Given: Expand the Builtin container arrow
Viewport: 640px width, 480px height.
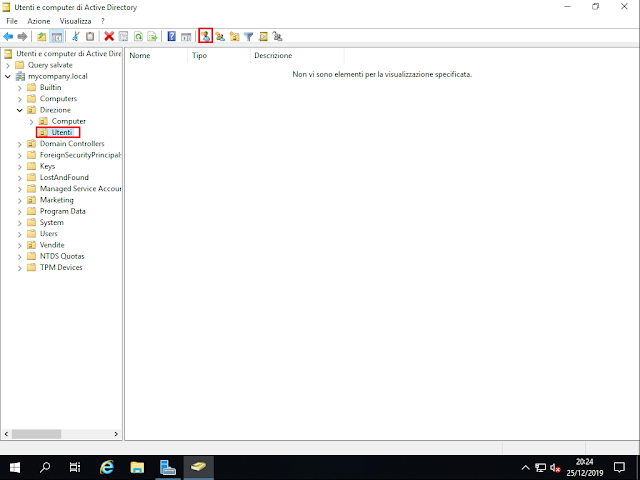Looking at the screenshot, I should click(20, 88).
